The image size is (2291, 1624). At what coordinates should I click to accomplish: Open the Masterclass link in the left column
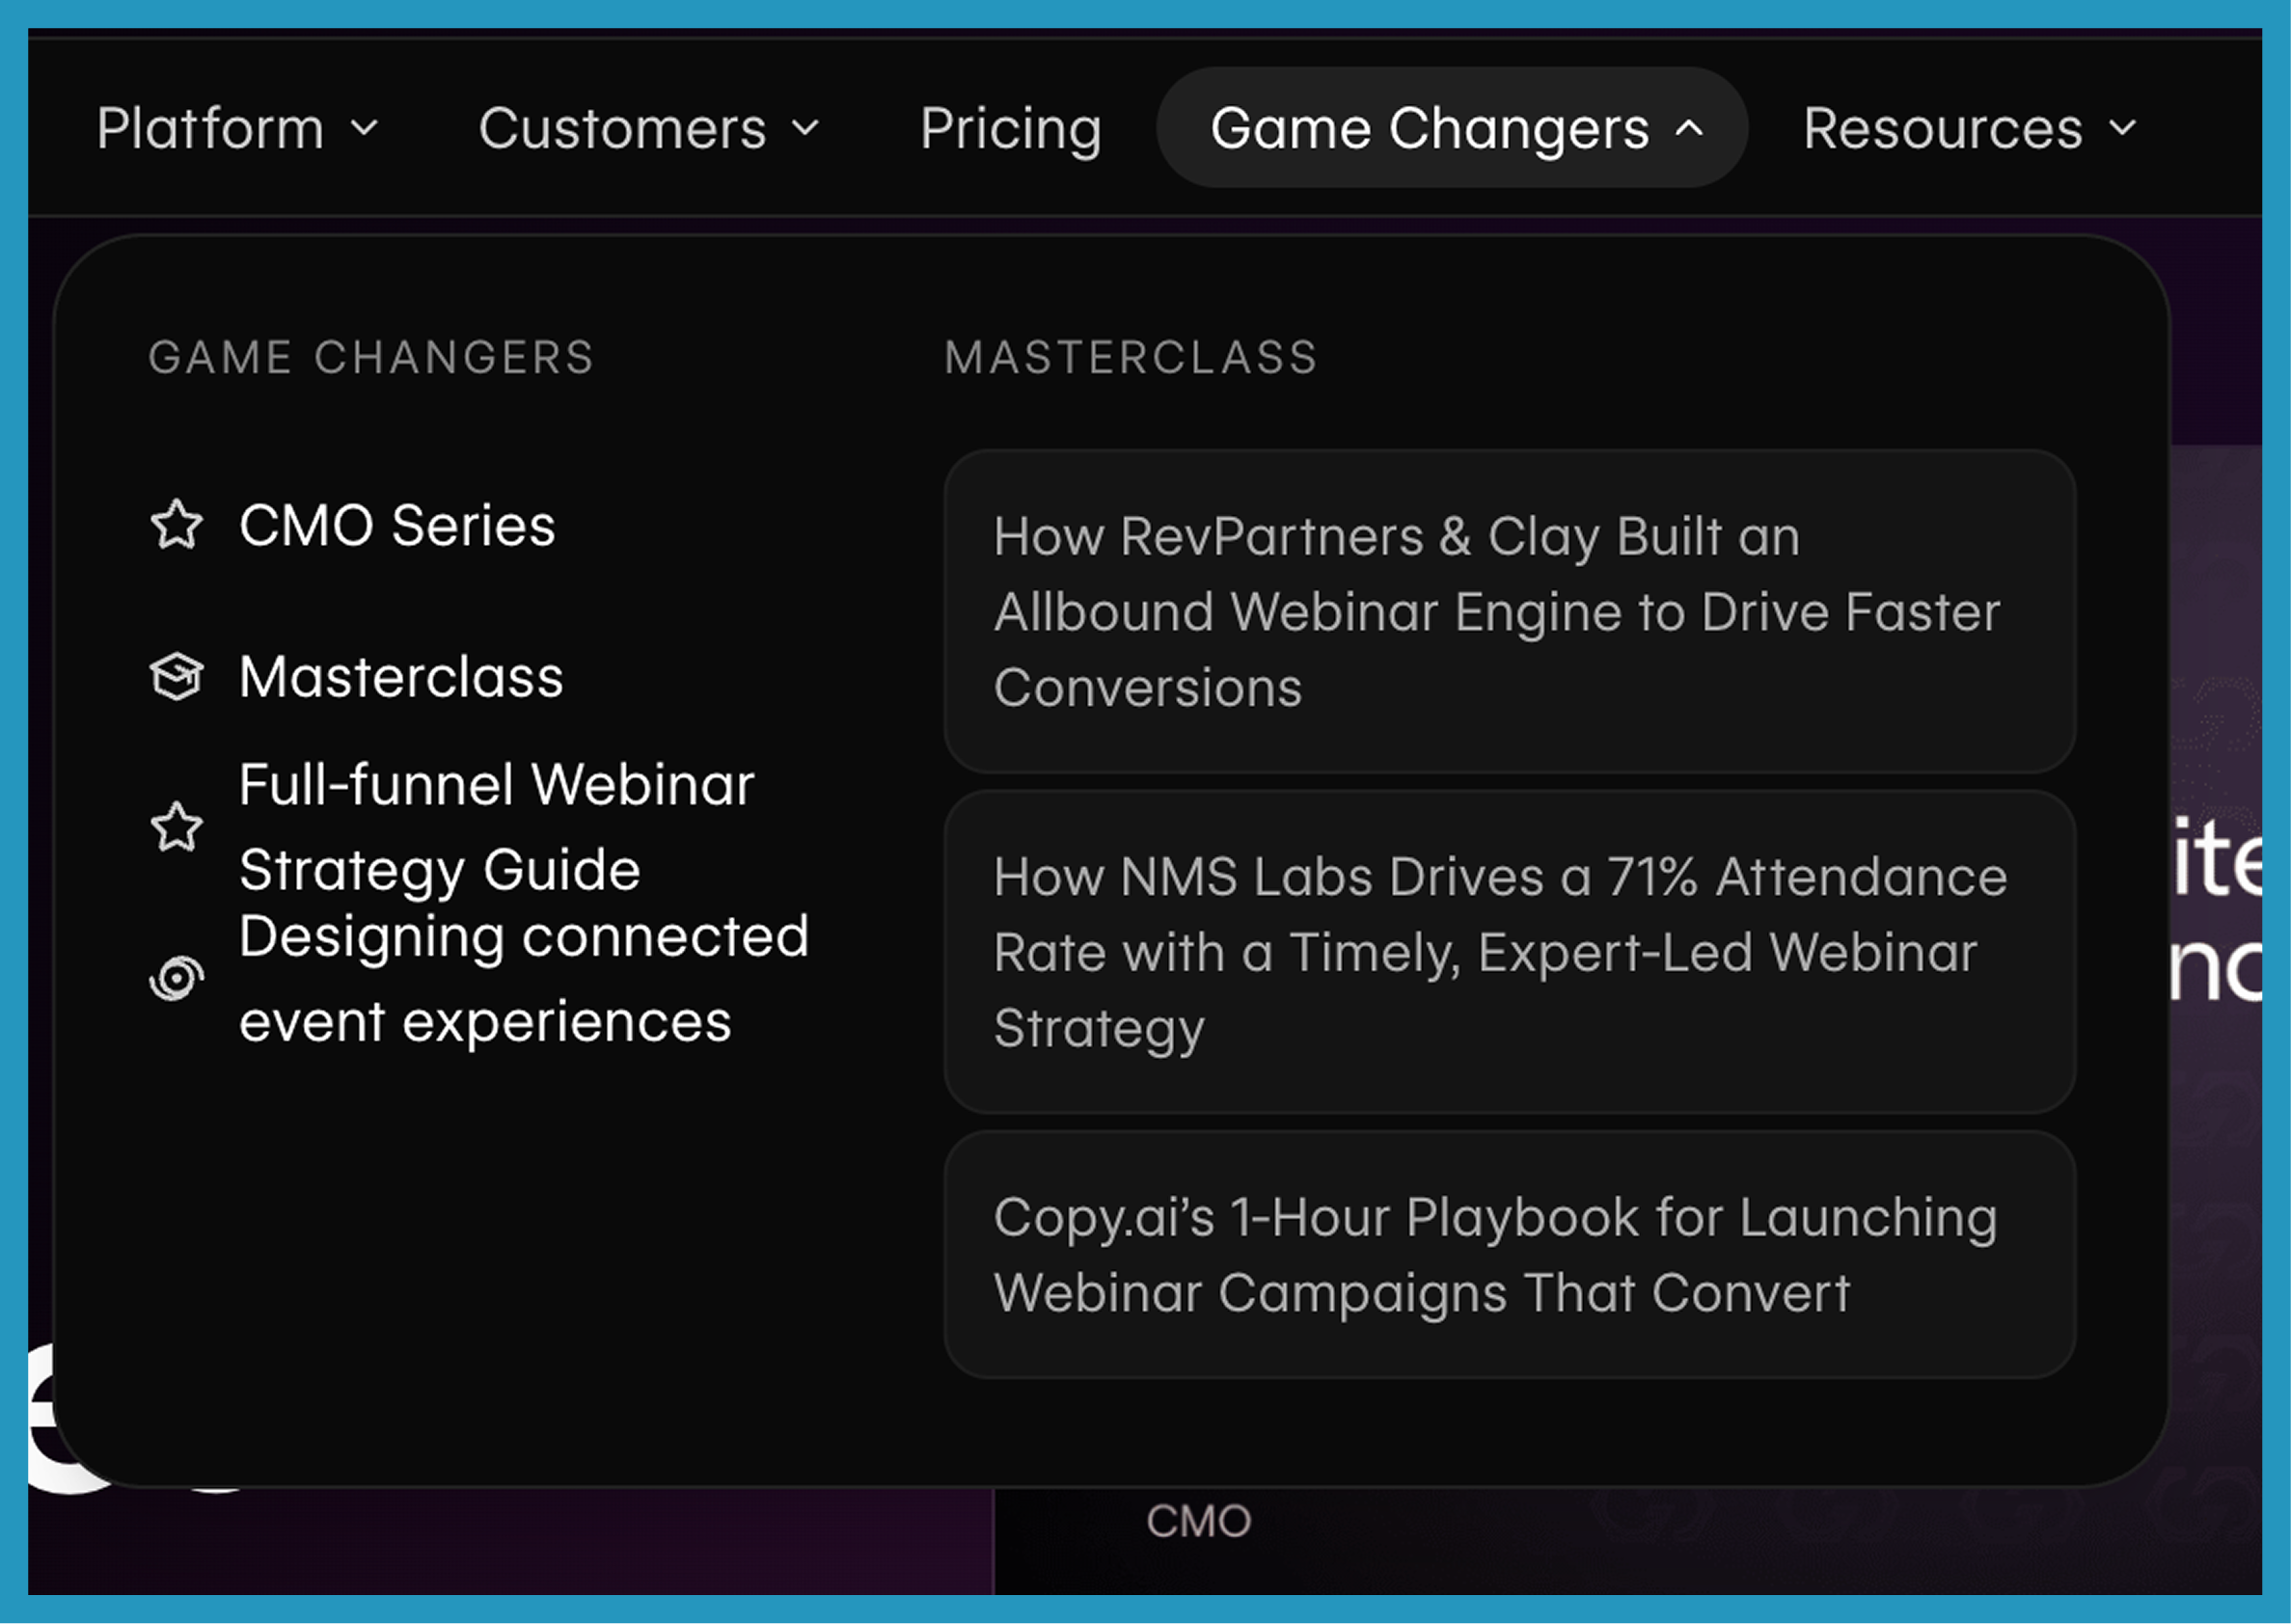coord(401,677)
